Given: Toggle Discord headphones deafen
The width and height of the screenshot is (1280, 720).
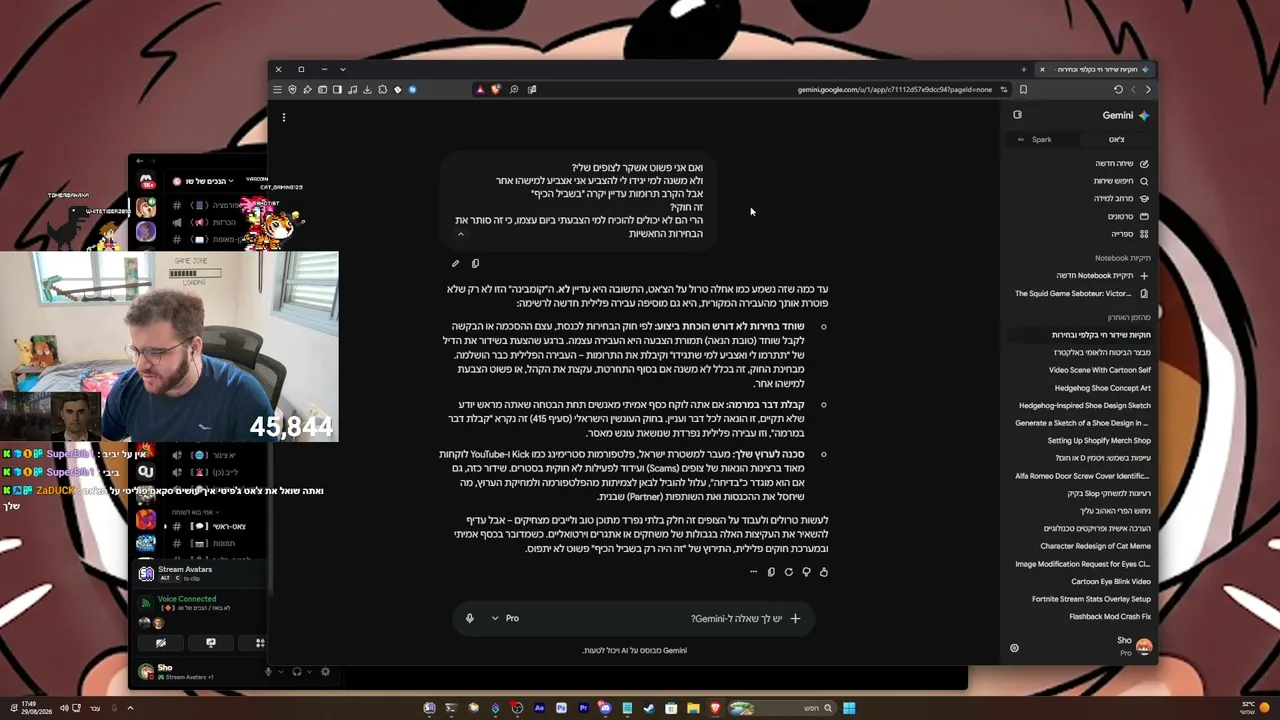Looking at the screenshot, I should [296, 671].
